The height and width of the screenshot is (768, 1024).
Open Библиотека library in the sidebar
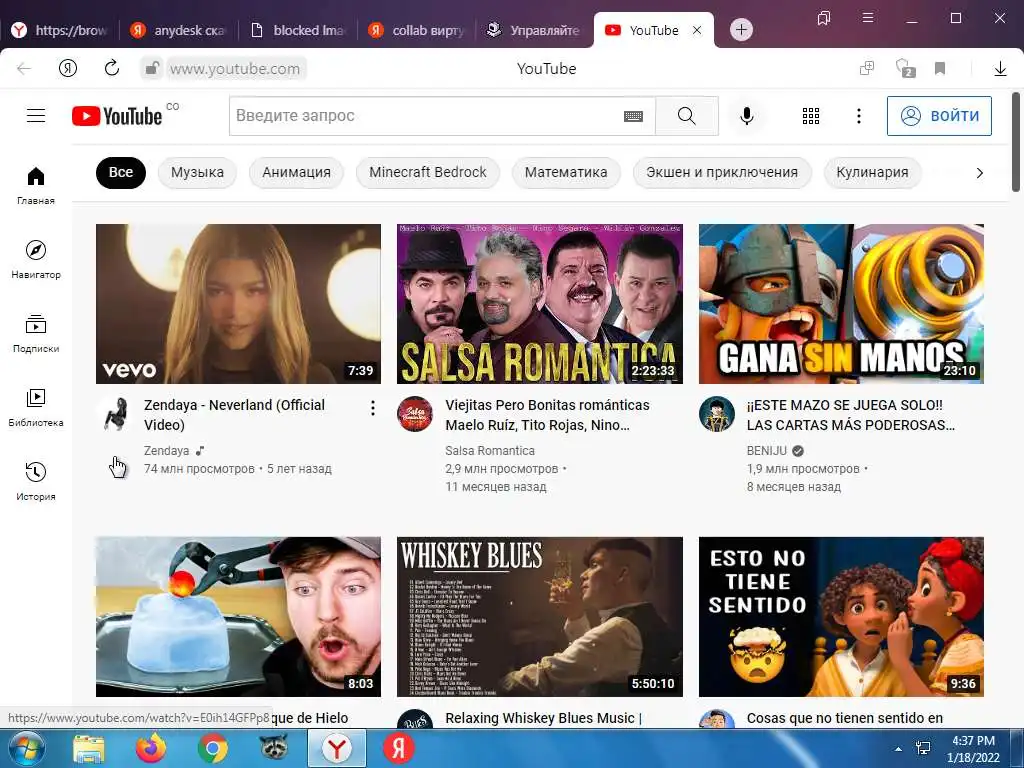click(x=36, y=408)
